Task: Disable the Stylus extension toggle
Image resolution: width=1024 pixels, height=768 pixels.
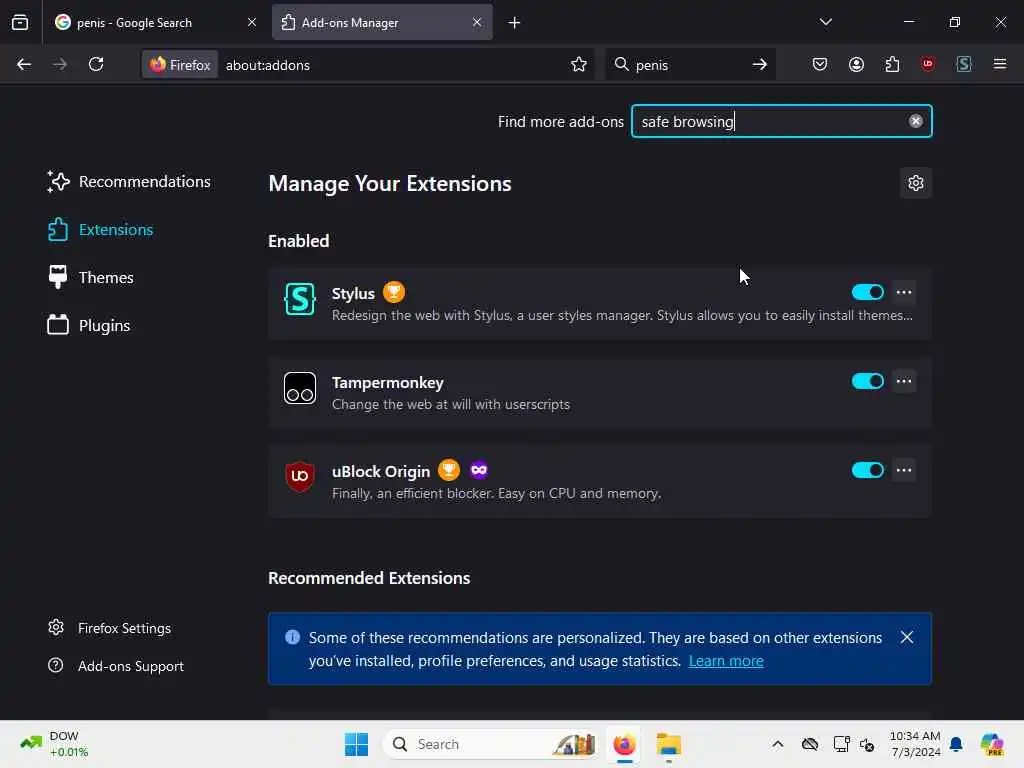Action: click(x=867, y=292)
